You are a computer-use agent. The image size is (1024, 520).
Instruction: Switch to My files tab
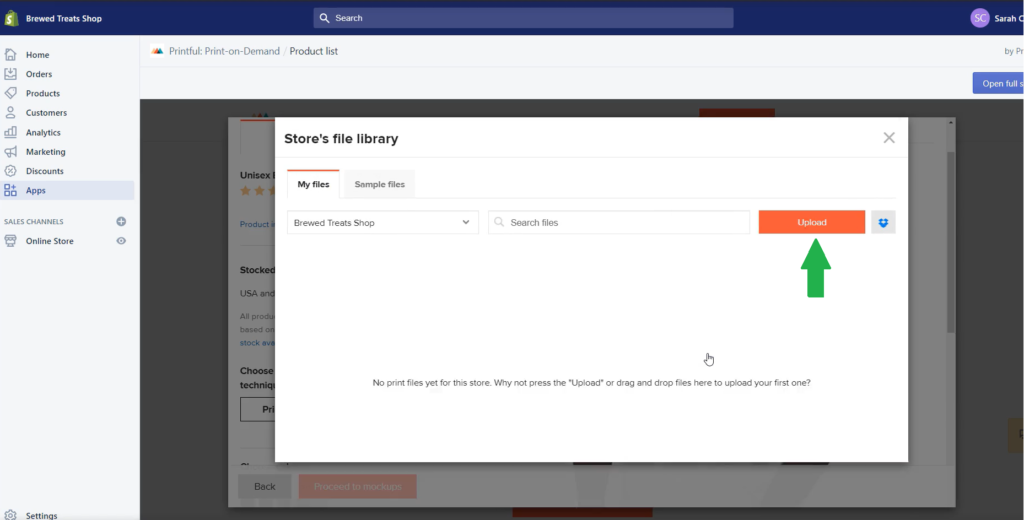[x=313, y=184]
